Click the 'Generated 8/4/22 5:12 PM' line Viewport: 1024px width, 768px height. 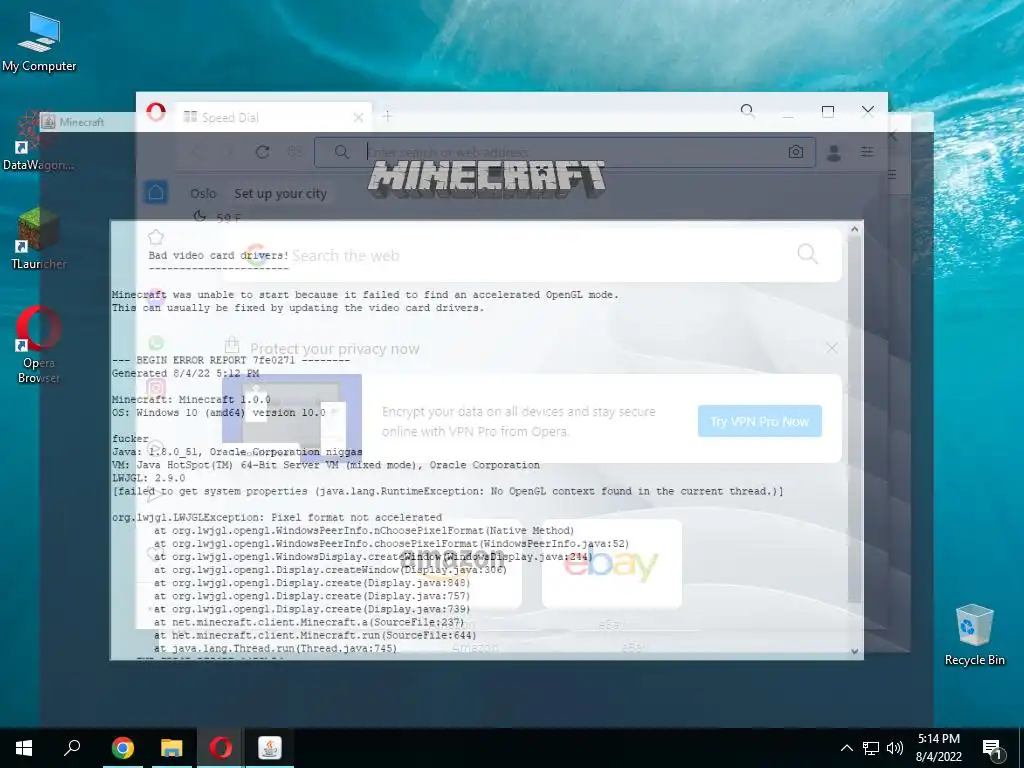(185, 374)
